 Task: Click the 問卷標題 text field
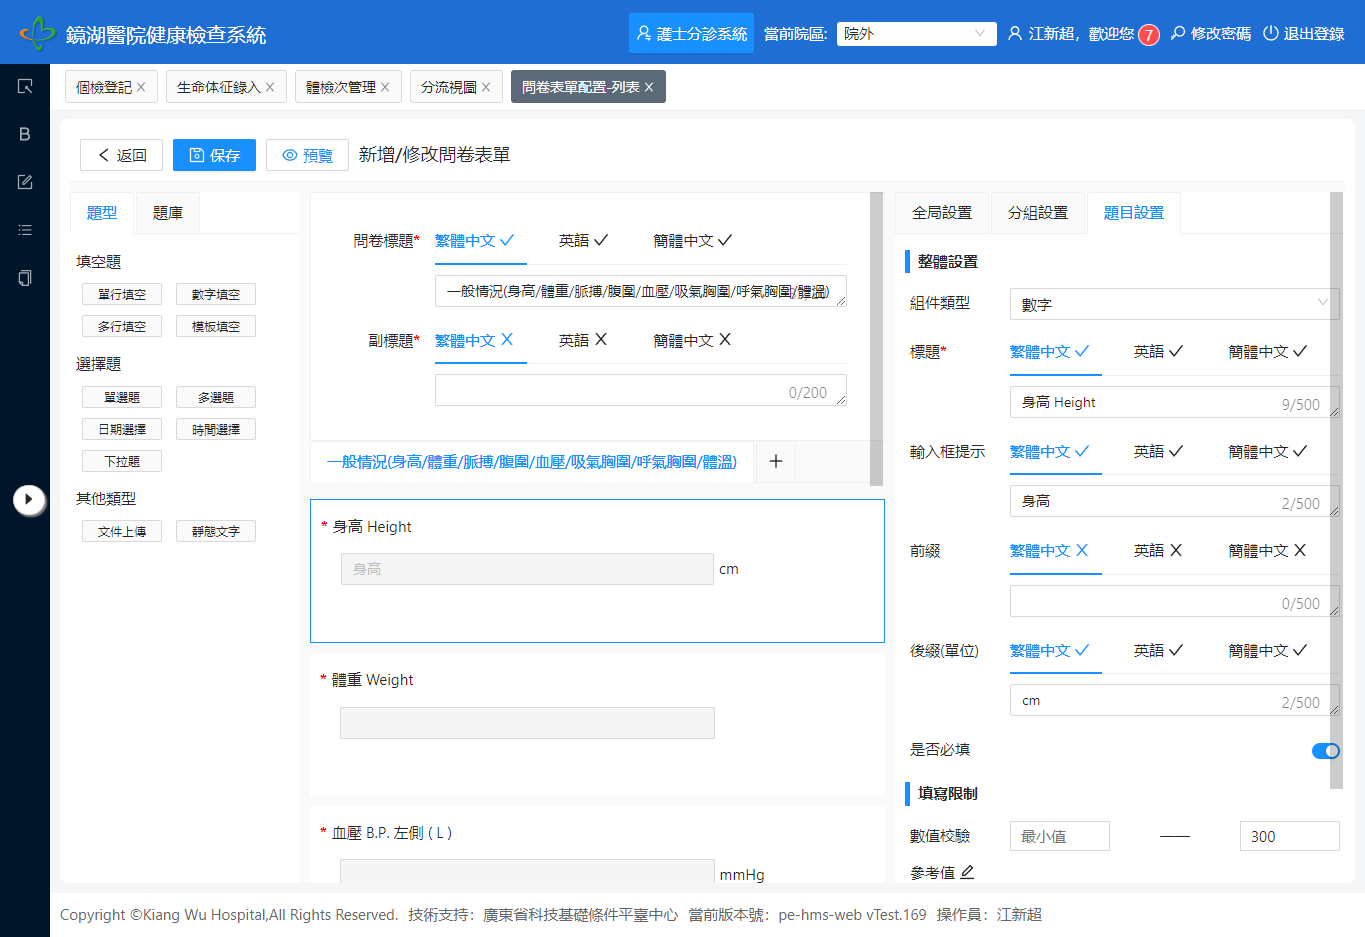click(x=641, y=291)
